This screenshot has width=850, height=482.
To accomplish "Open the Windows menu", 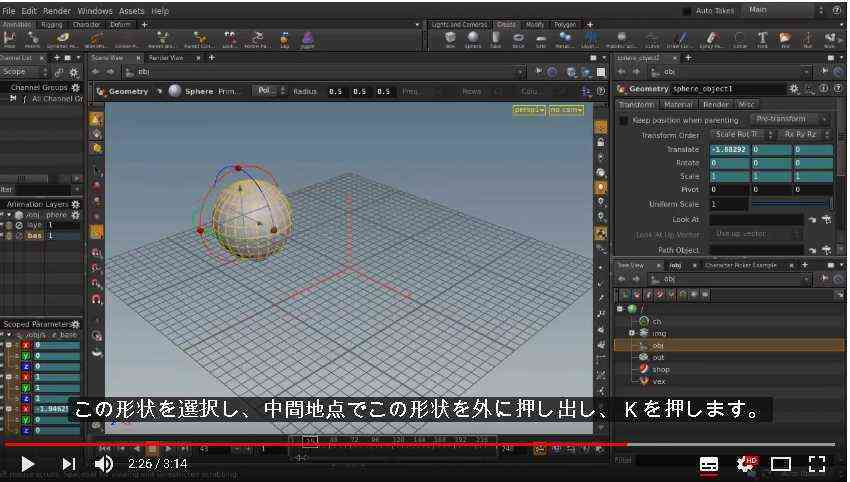I will pos(95,11).
